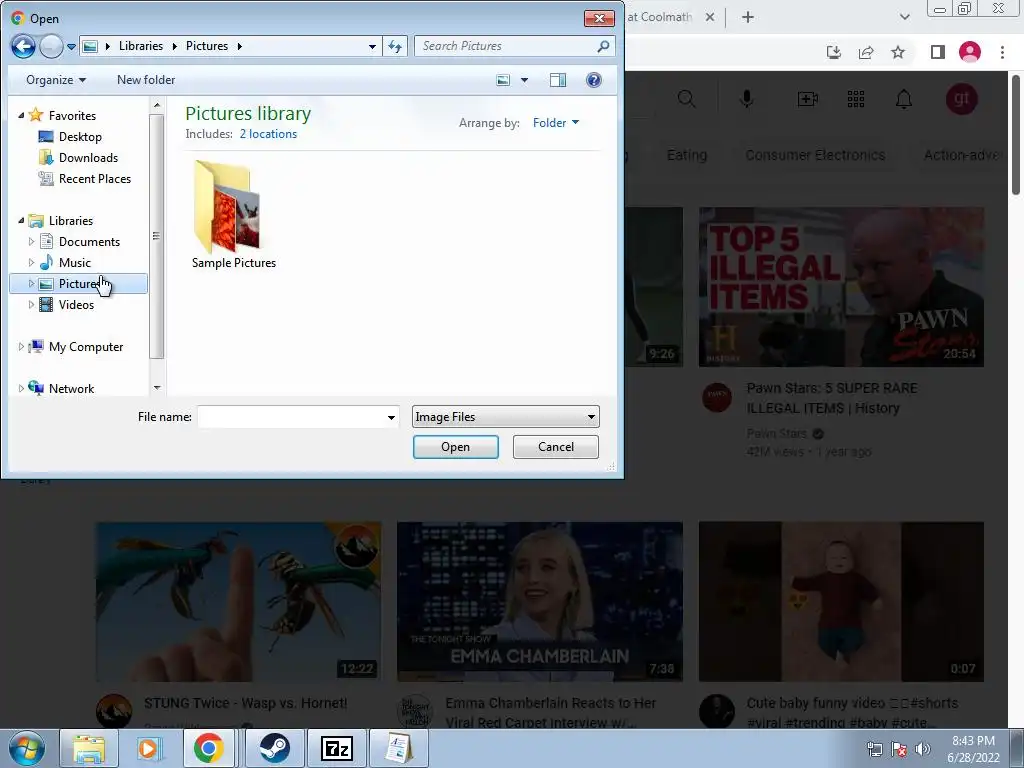Image resolution: width=1024 pixels, height=768 pixels.
Task: Open the 2 locations link
Action: [x=268, y=134]
